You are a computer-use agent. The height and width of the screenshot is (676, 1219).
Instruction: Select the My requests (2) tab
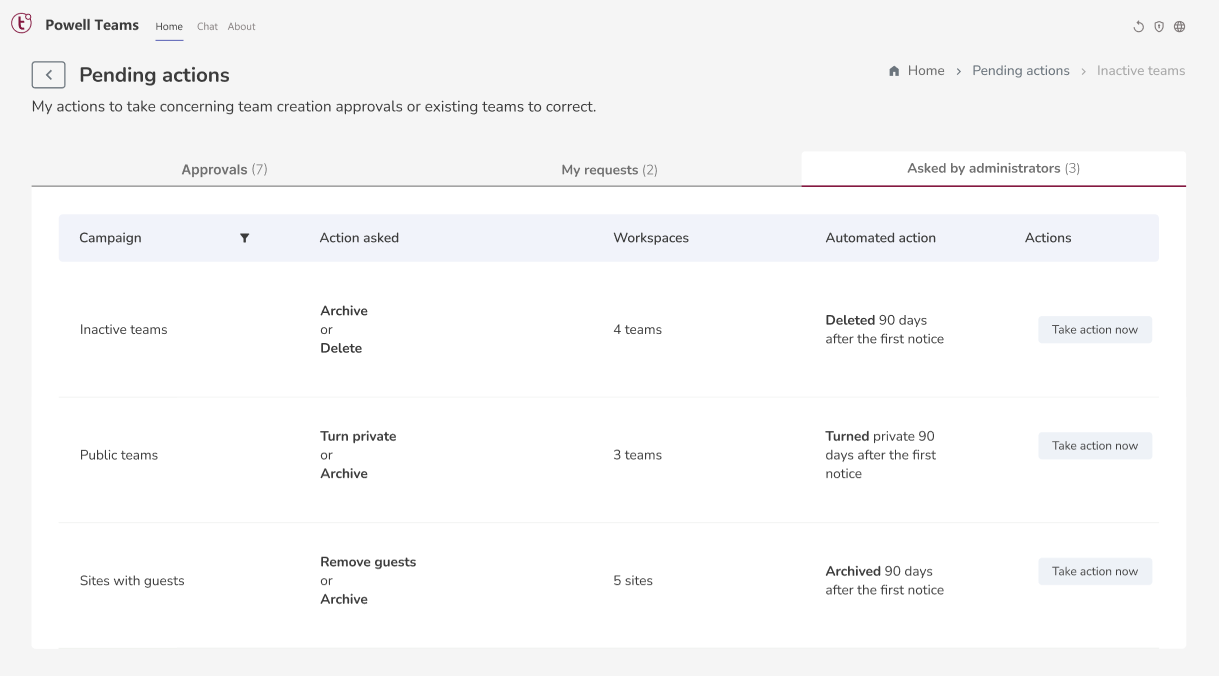tap(609, 170)
